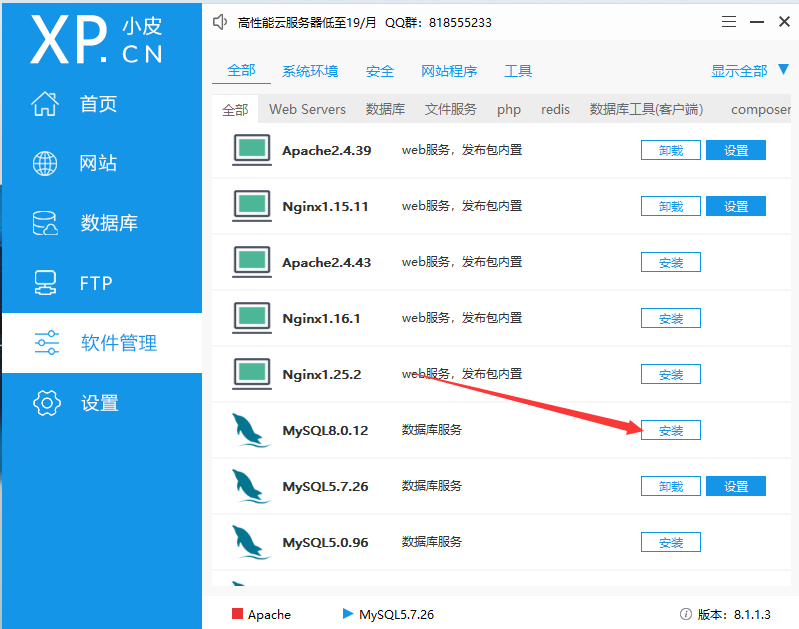Select the 全部 sub-tab
The image size is (799, 629).
[x=235, y=110]
